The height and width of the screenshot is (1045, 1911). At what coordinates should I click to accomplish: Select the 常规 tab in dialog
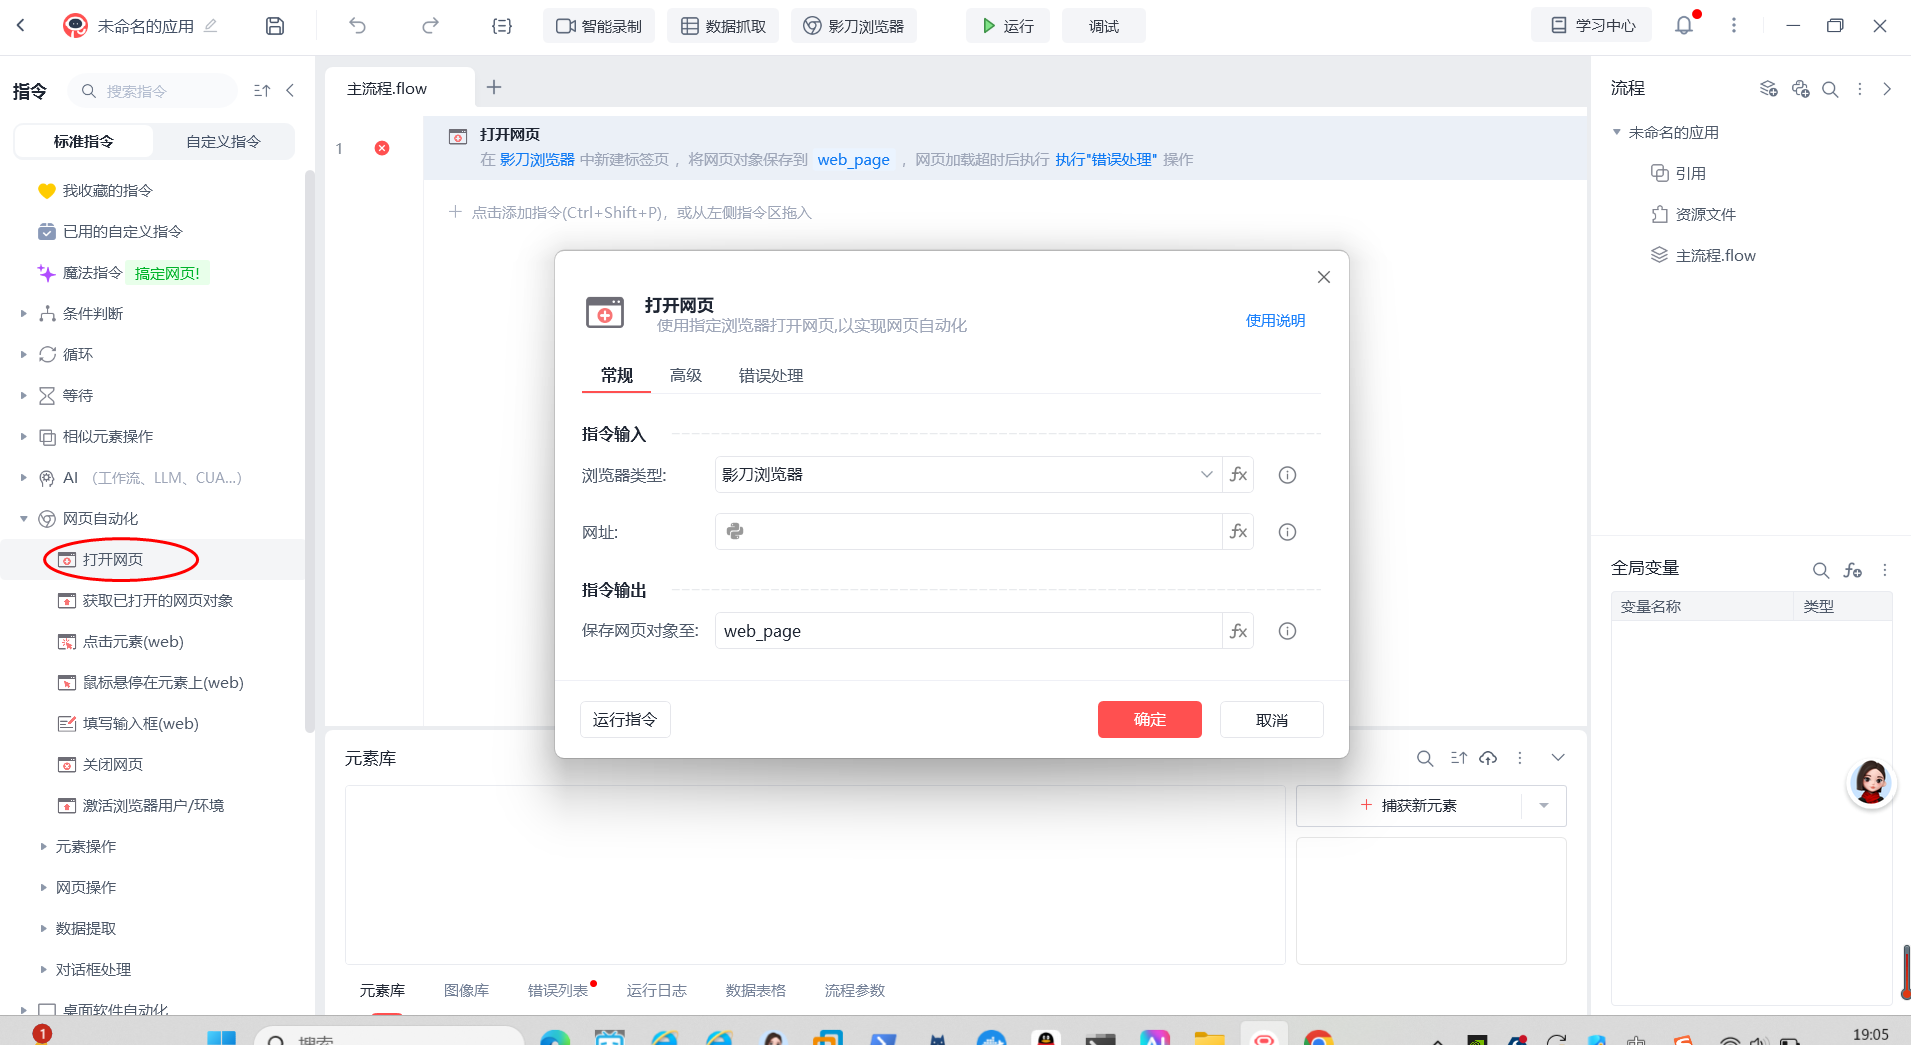click(x=617, y=376)
